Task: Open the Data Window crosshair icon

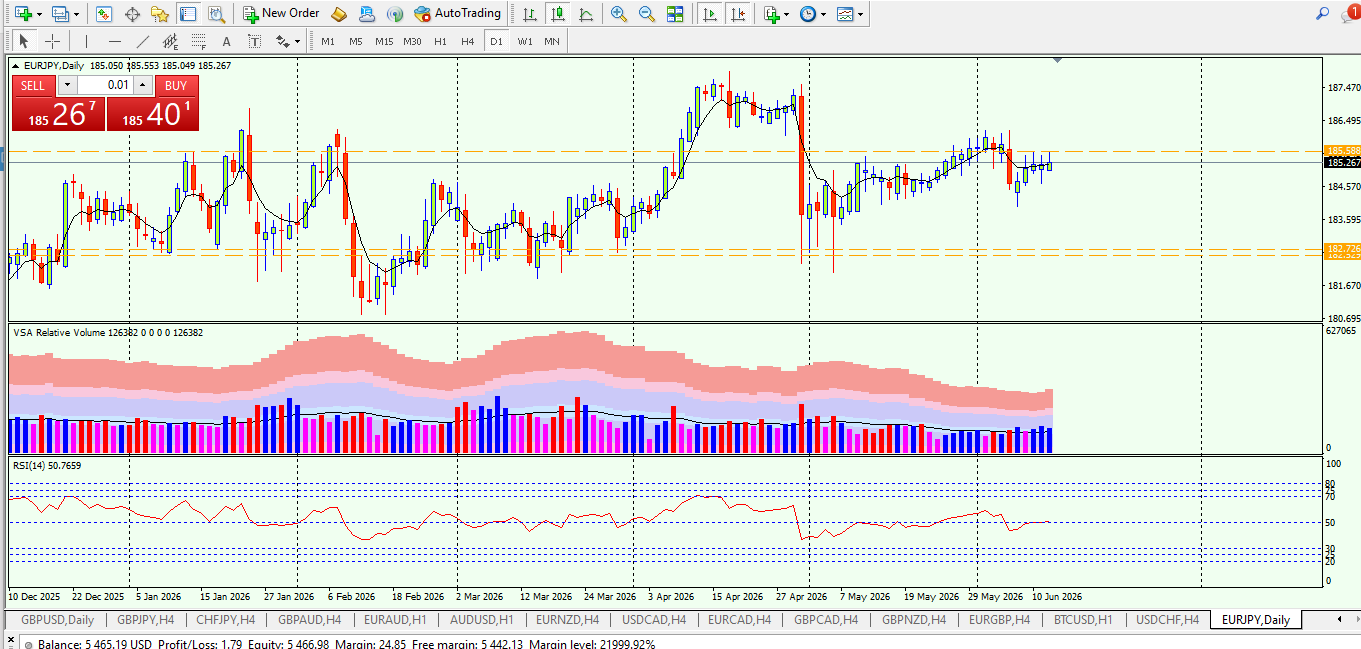Action: point(131,13)
